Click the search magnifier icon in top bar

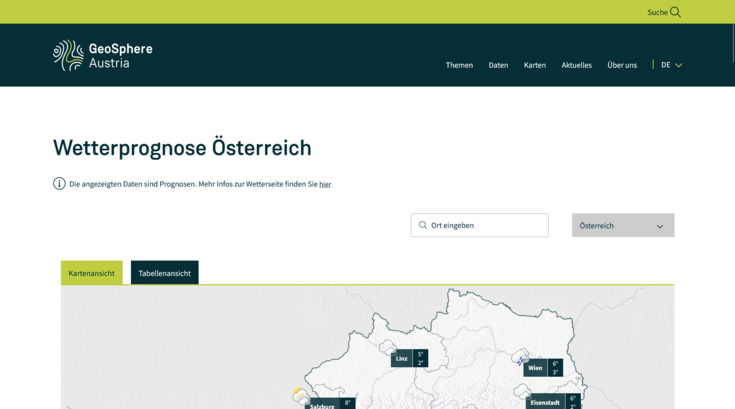(675, 12)
